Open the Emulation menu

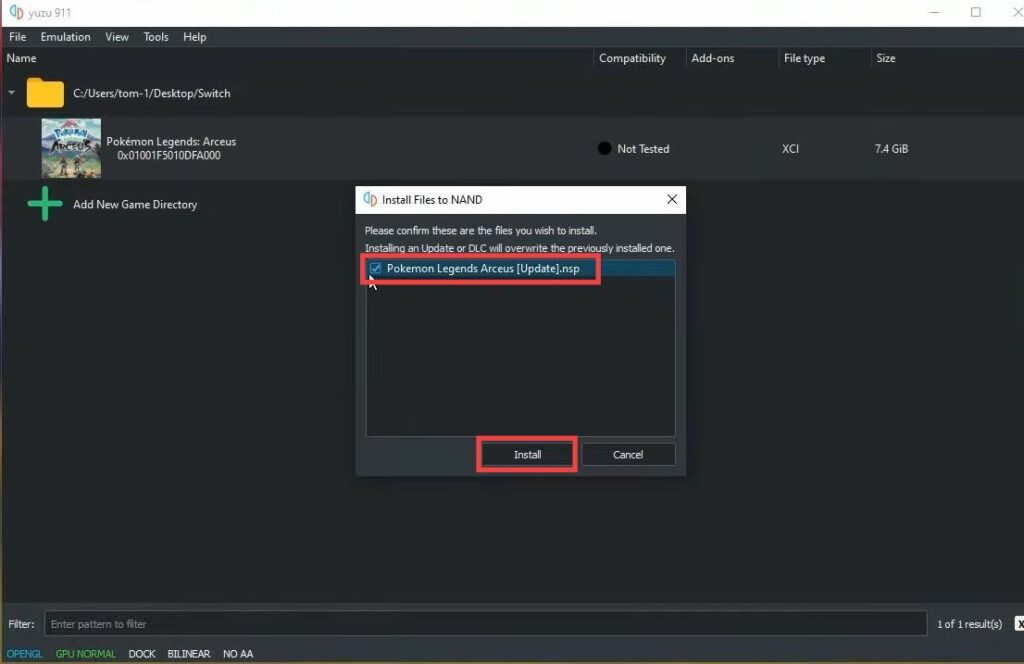point(65,37)
